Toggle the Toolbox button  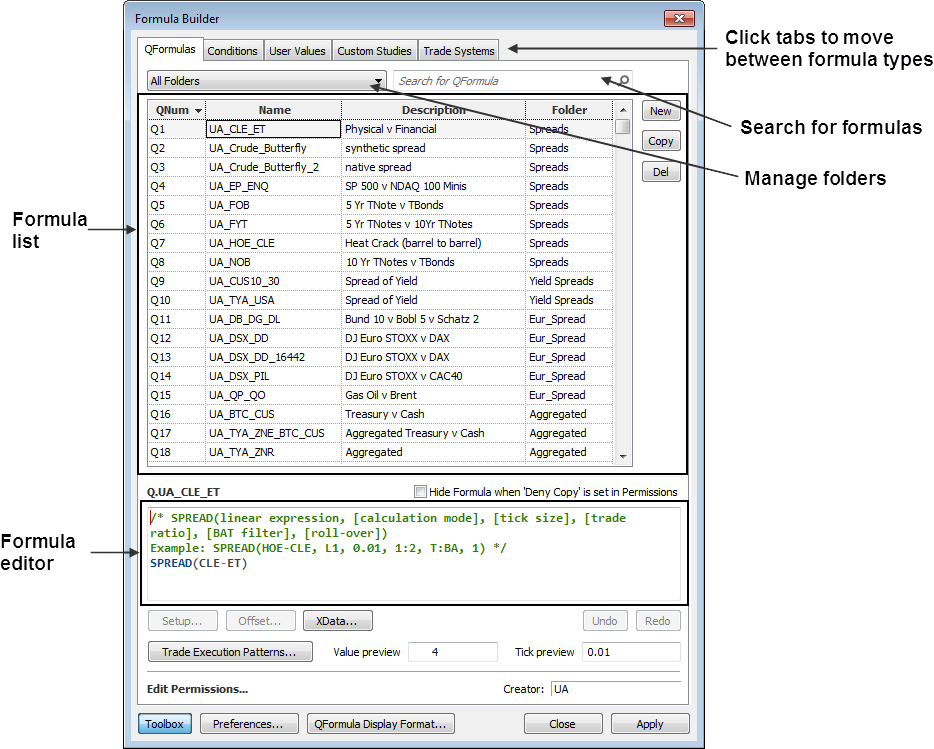click(x=164, y=724)
